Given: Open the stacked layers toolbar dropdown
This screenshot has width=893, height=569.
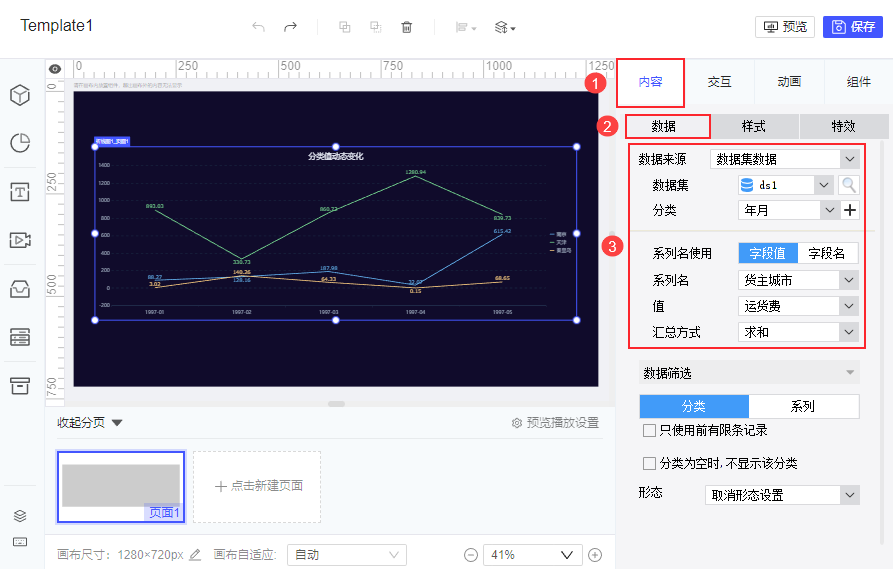Looking at the screenshot, I should [x=505, y=27].
